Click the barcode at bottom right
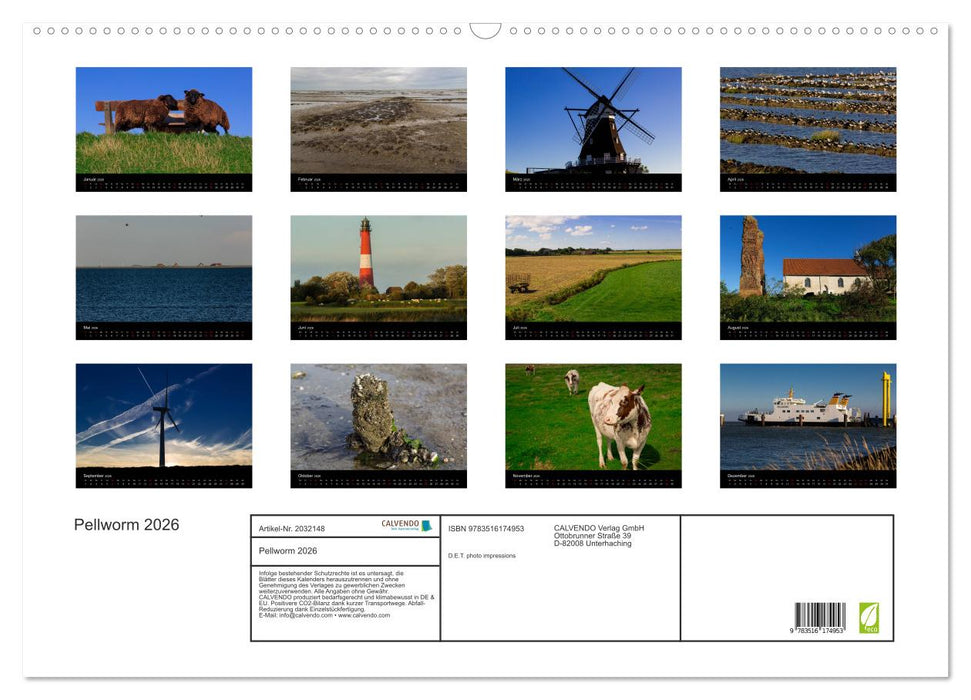This screenshot has height=700, width=971. (819, 618)
